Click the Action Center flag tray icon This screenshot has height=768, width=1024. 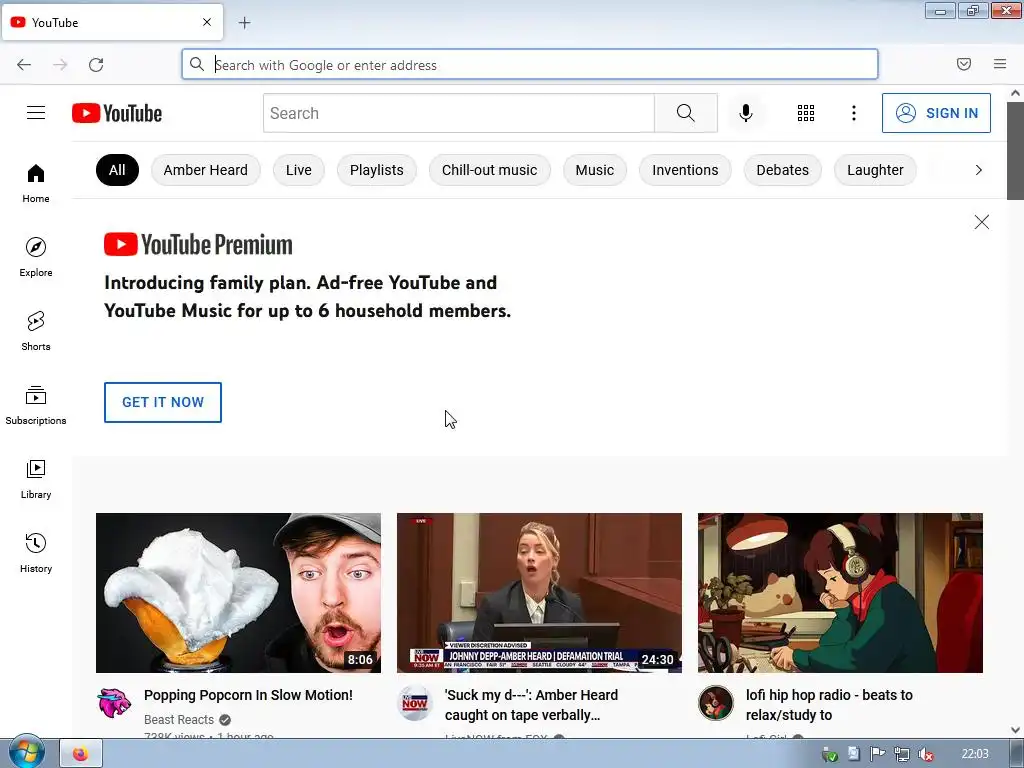tap(878, 754)
